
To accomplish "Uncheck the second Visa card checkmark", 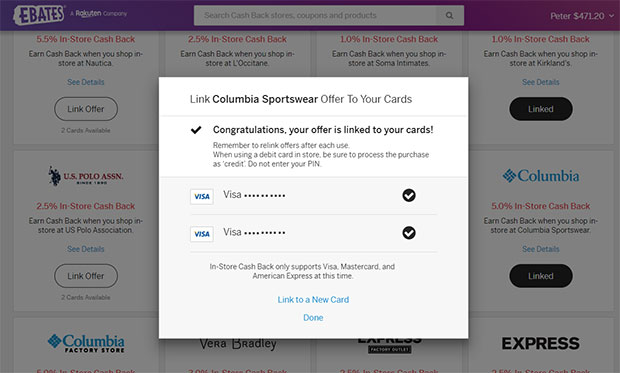I will [409, 233].
